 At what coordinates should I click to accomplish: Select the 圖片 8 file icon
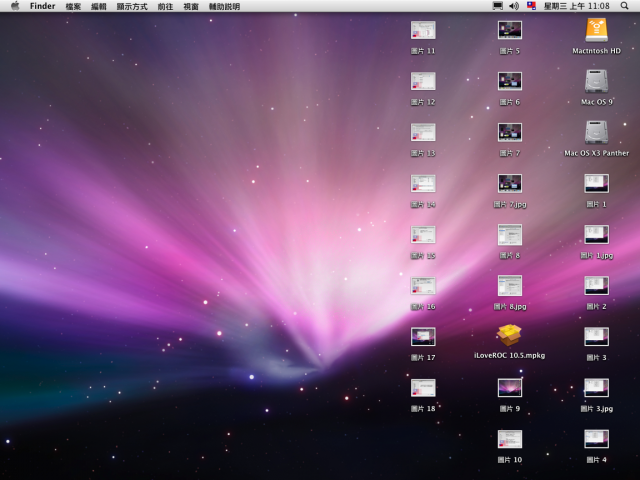[x=510, y=235]
